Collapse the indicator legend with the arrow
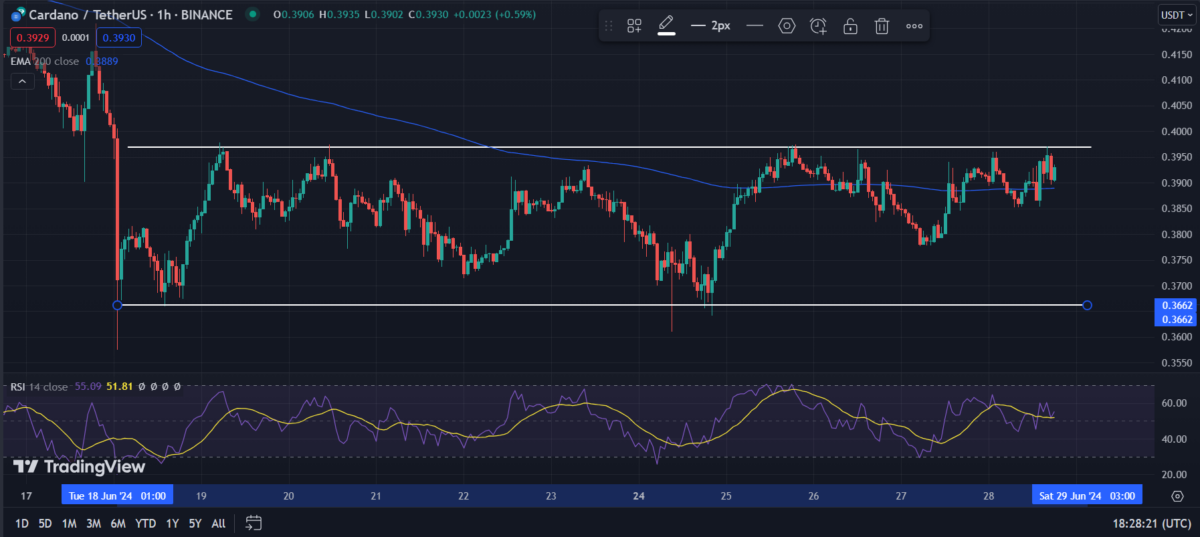Screen dimensions: 1200x537 pyautogui.click(x=21, y=81)
